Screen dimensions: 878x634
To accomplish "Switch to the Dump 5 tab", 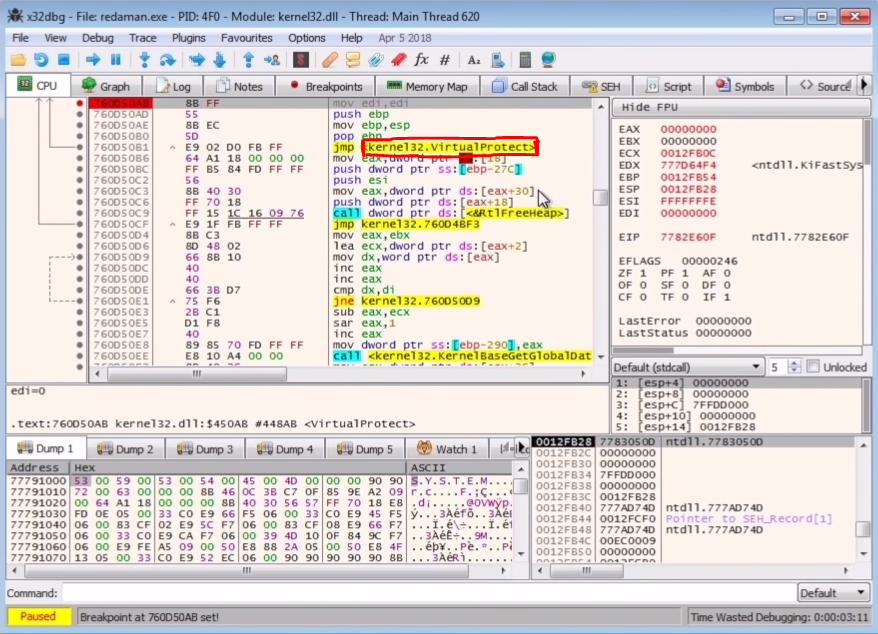I will [x=365, y=449].
